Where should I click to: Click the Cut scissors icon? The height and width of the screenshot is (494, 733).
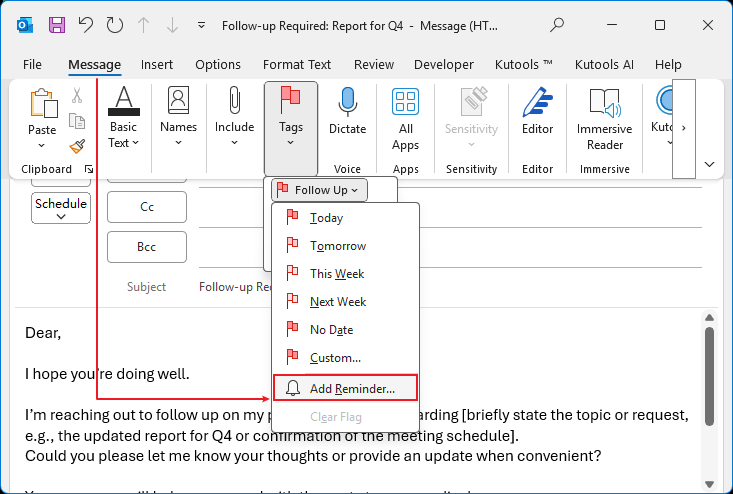click(x=77, y=95)
